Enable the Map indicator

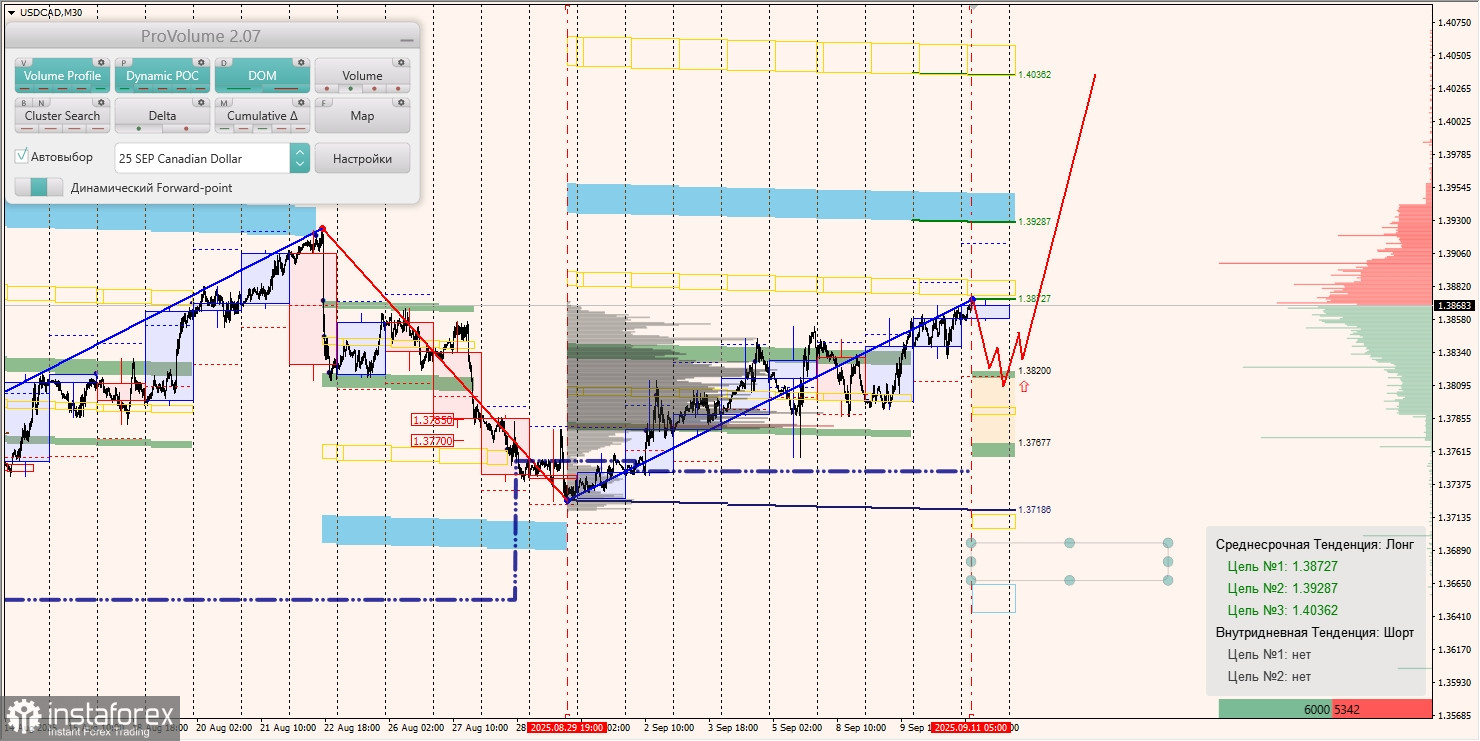coord(362,115)
